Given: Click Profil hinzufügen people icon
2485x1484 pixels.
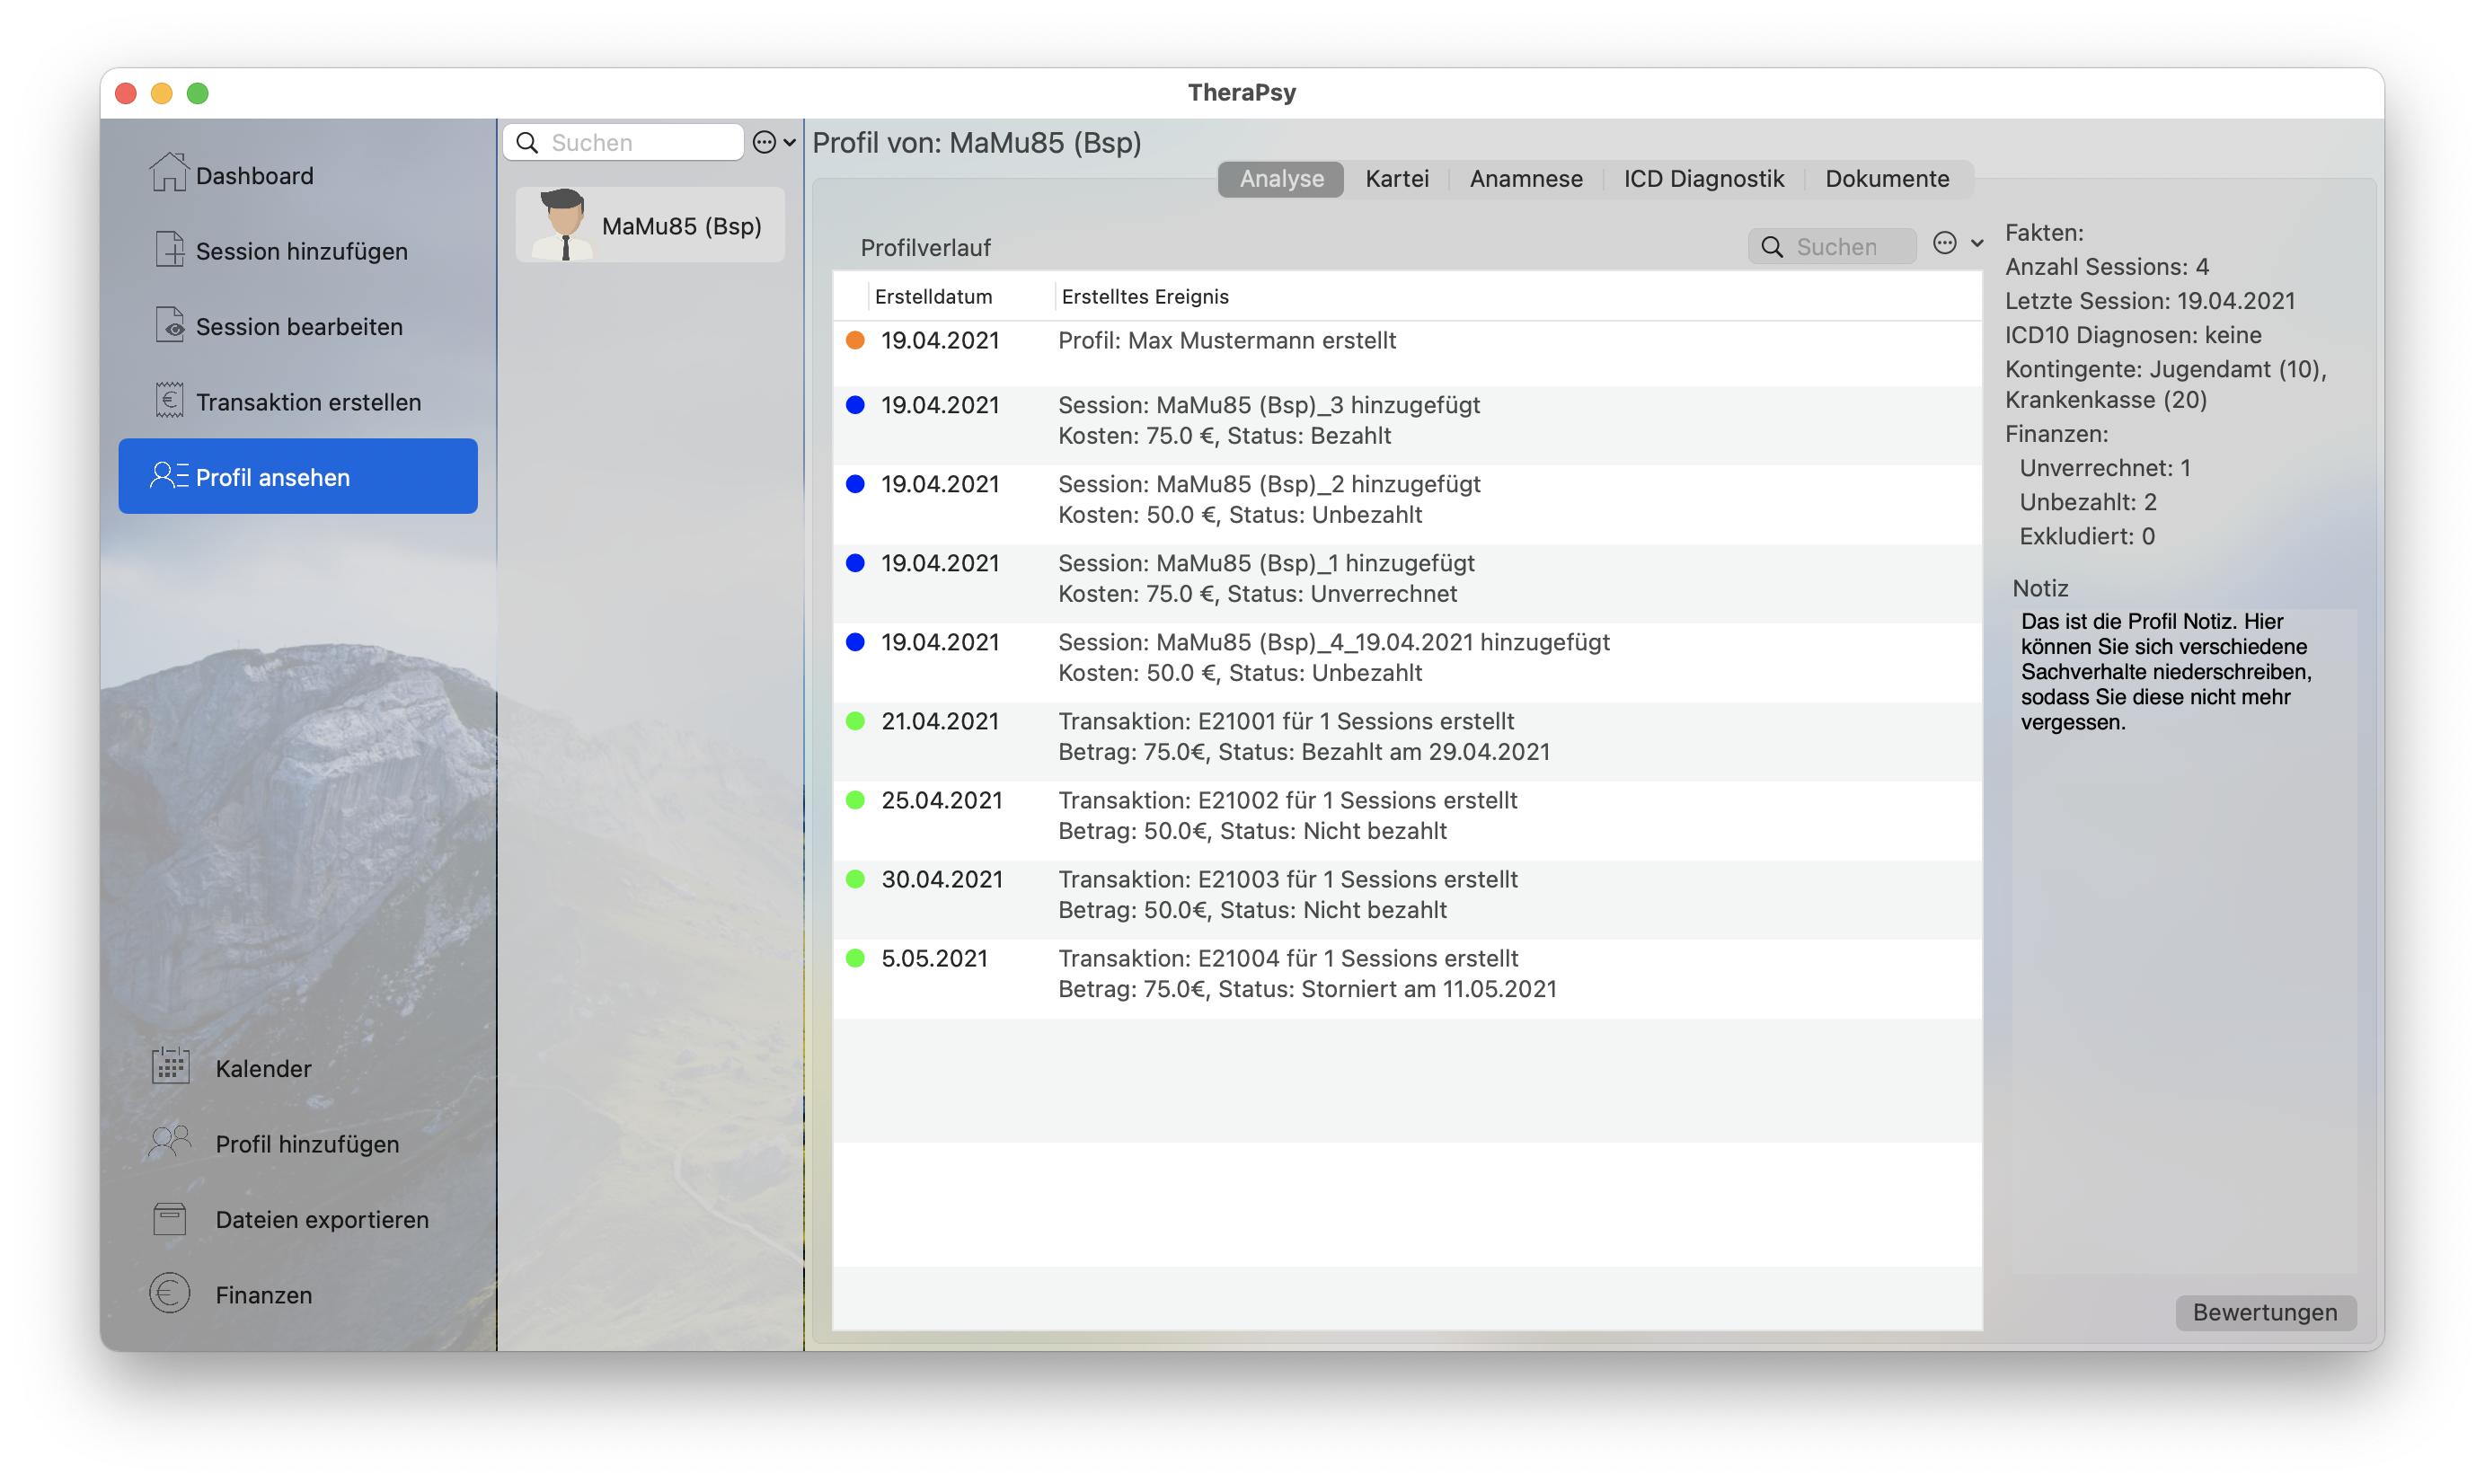Looking at the screenshot, I should tap(170, 1142).
